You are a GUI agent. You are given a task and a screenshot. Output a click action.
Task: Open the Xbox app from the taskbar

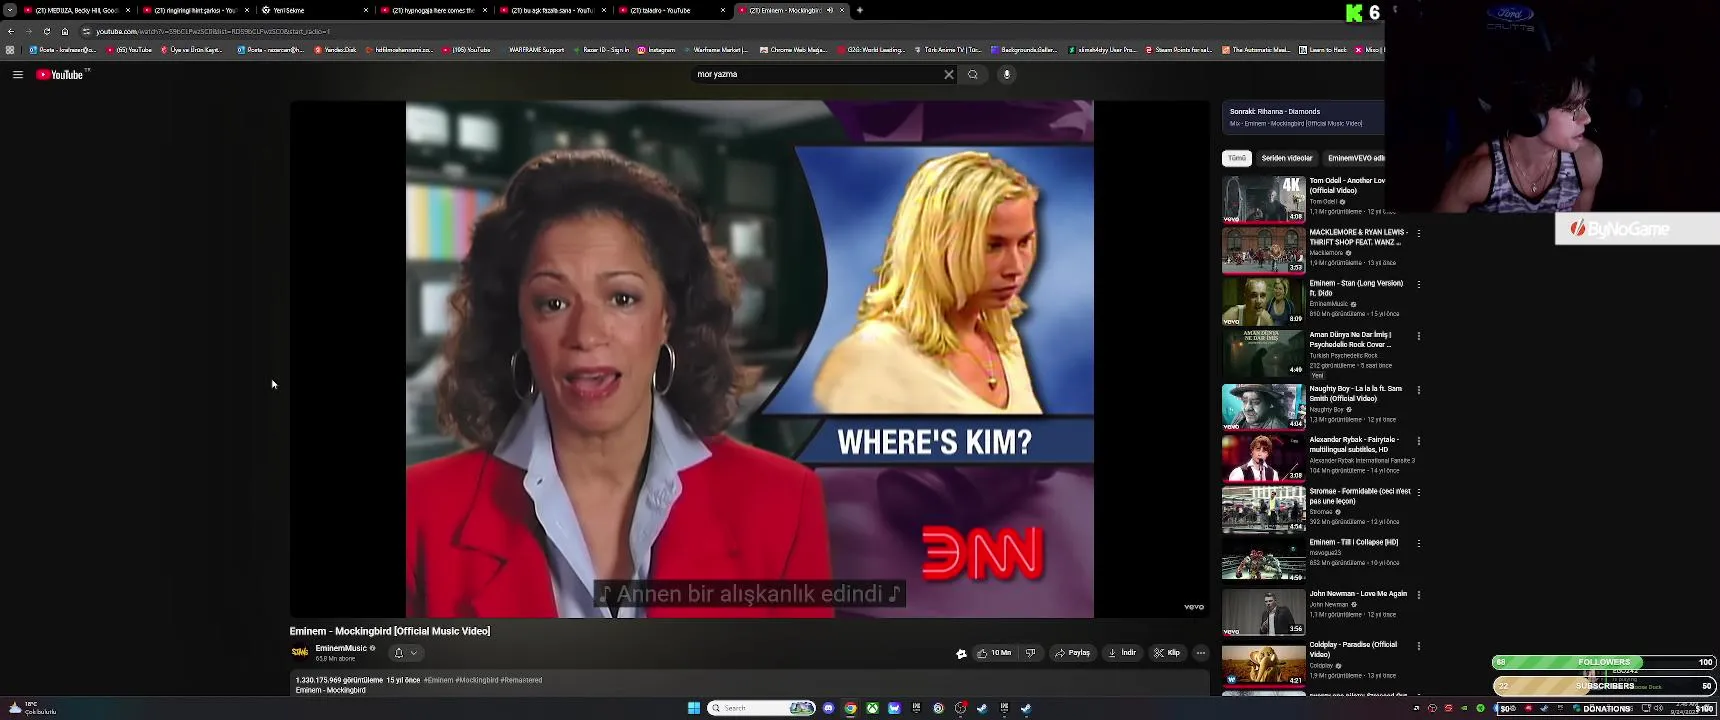point(872,708)
